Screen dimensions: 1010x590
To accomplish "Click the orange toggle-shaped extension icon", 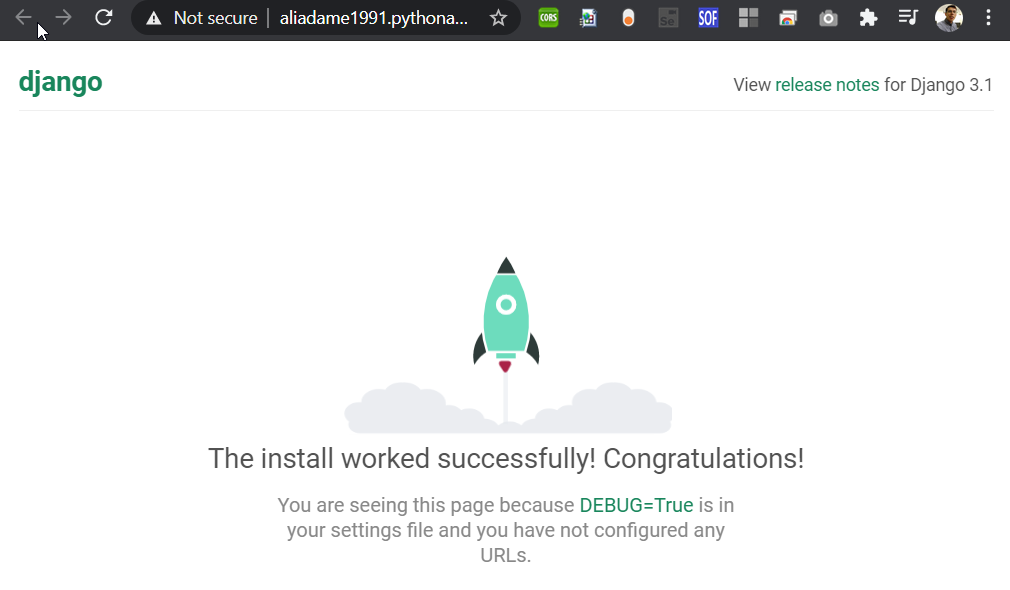I will click(x=628, y=18).
